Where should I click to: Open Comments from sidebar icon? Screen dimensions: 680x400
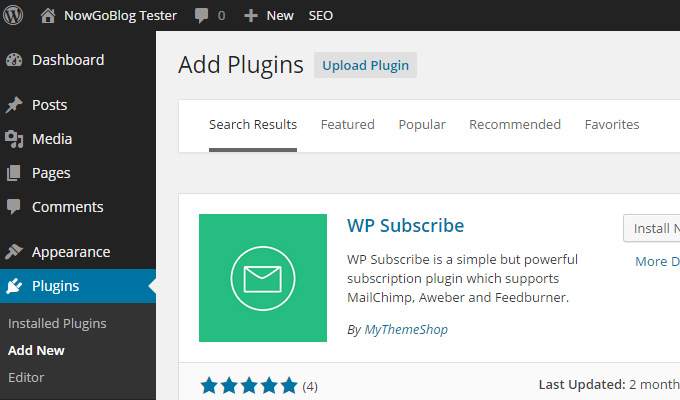[x=13, y=207]
